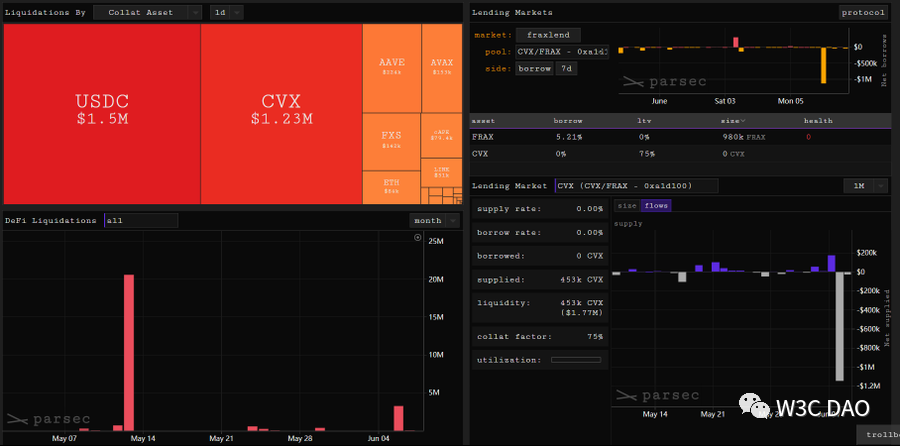The image size is (900, 446).
Task: Expand the 1M range dropdown
Action: [866, 185]
